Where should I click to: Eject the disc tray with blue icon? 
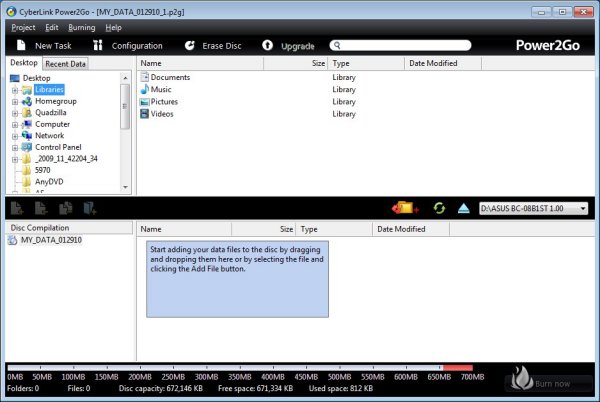point(464,208)
